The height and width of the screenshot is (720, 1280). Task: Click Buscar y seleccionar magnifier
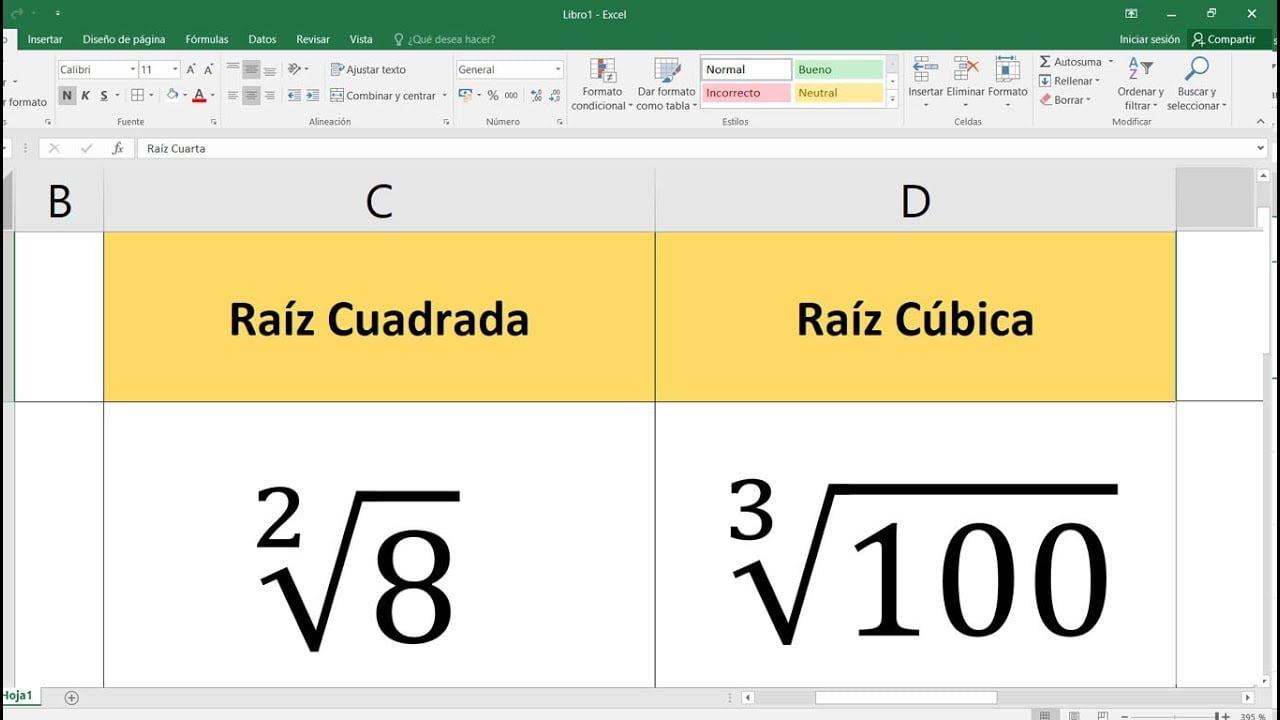[x=1196, y=70]
